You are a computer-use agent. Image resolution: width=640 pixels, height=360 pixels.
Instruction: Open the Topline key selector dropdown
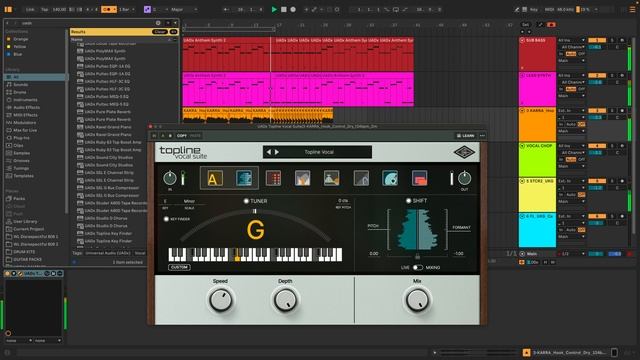(x=165, y=201)
